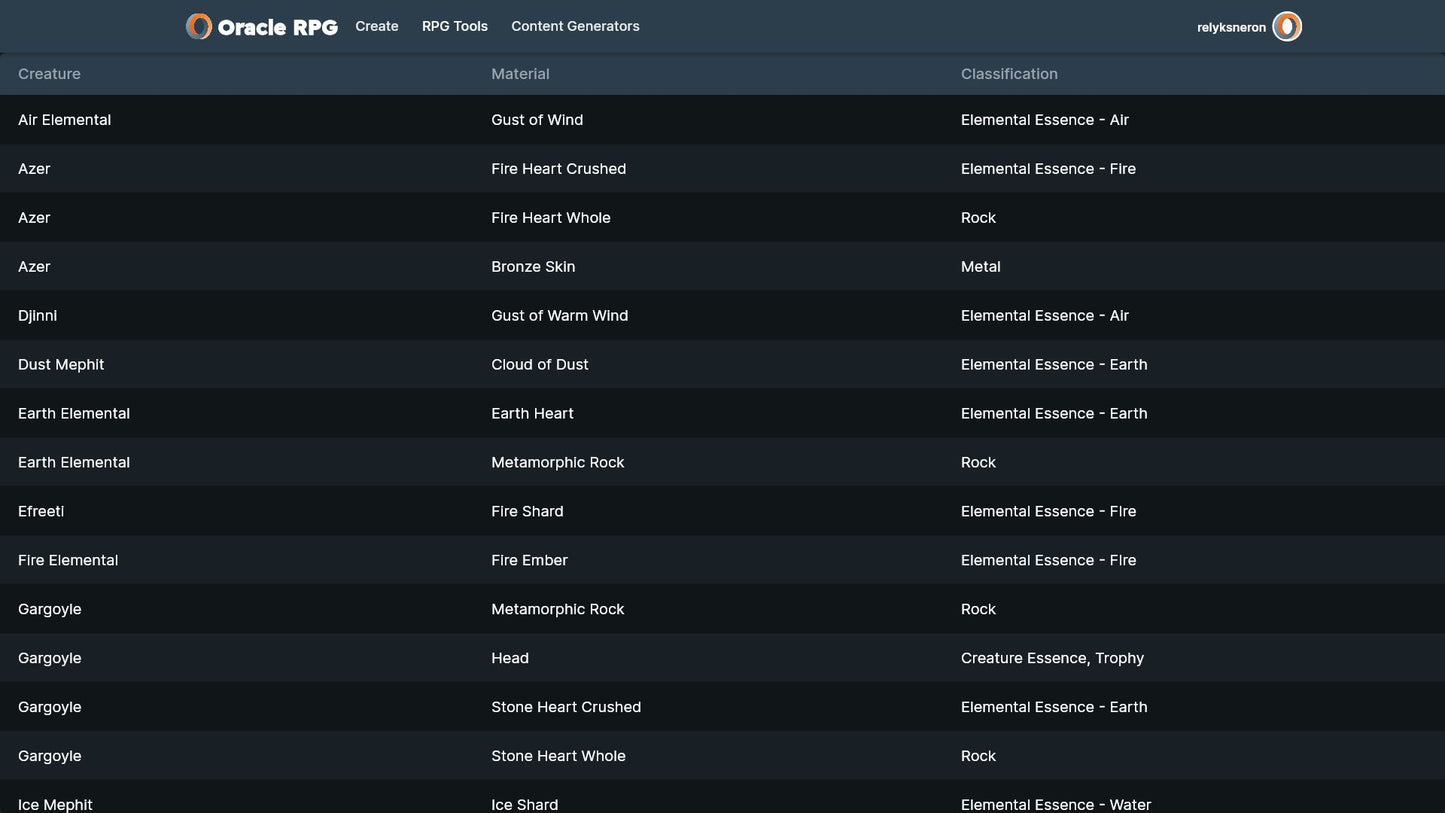1445x813 pixels.
Task: Expand the RPG Tools menu
Action: tap(455, 27)
